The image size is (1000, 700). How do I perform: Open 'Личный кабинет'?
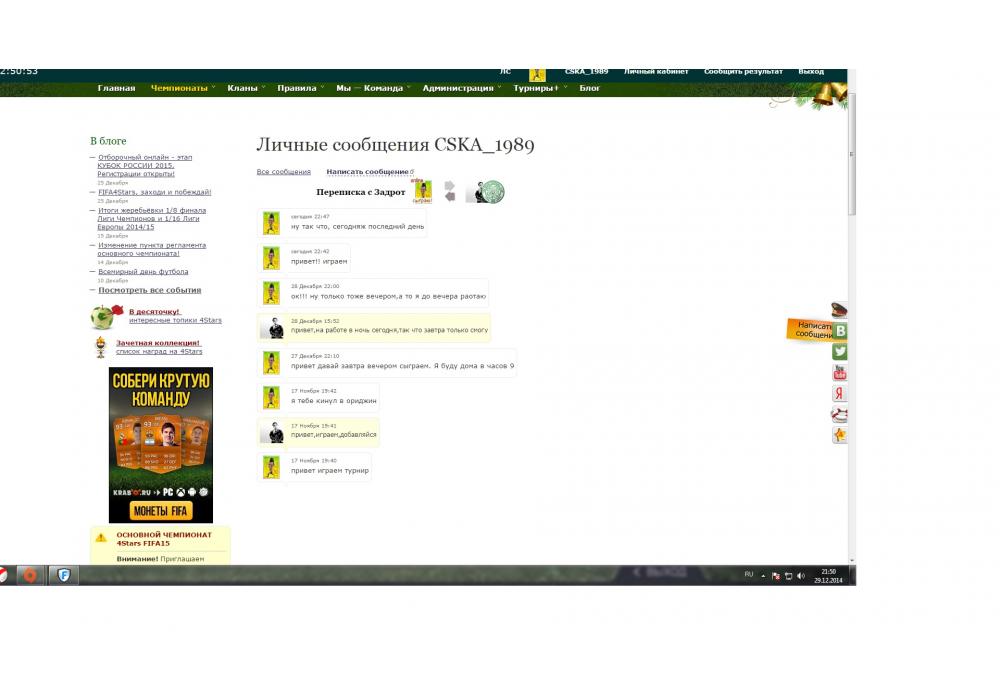[656, 71]
